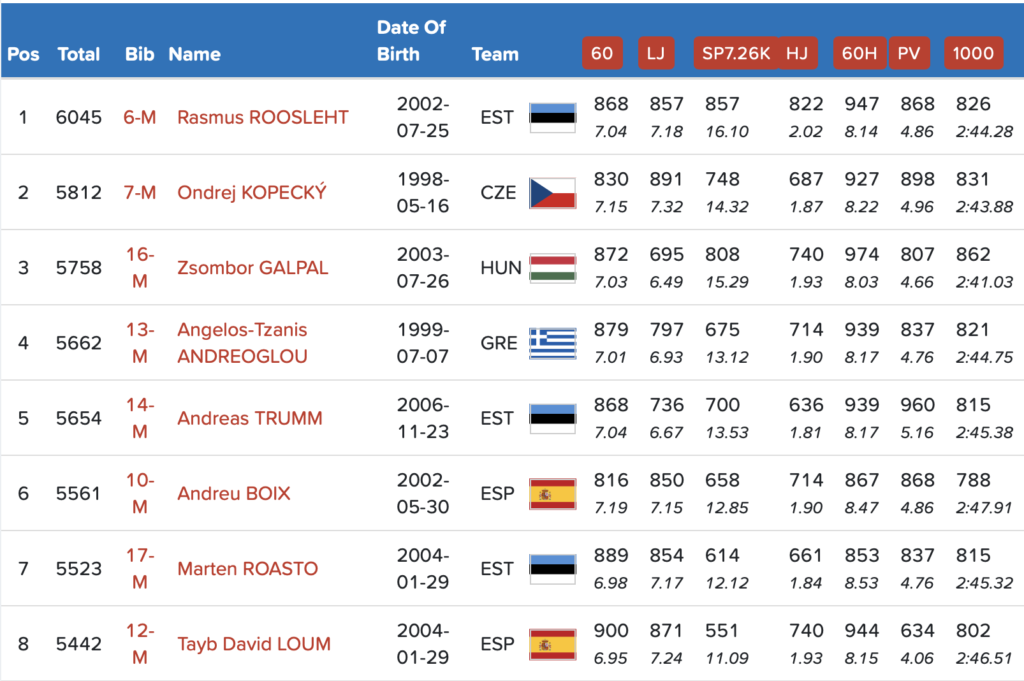Click the Estonia flag beside Rasmus ROOSLEHT
The width and height of the screenshot is (1024, 681).
click(x=552, y=117)
